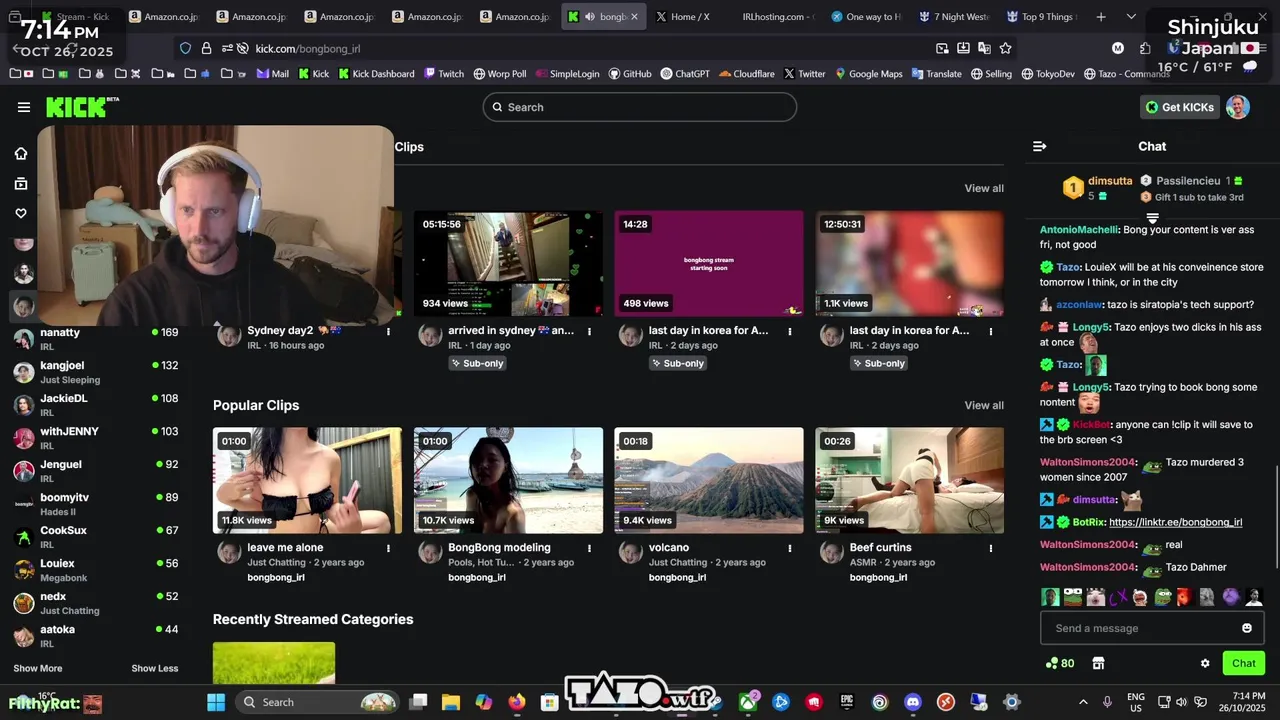The width and height of the screenshot is (1280, 720).
Task: Open options menu for BongBong modeling clip
Action: coord(589,548)
